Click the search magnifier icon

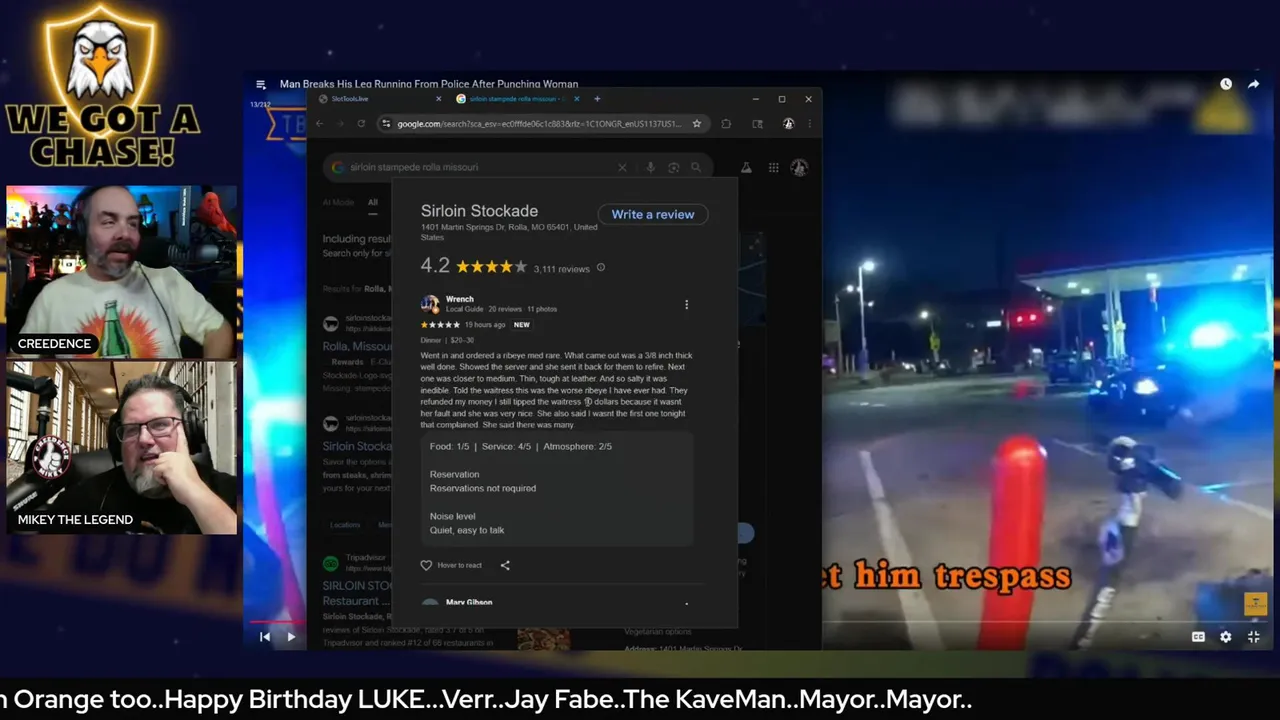coord(696,167)
